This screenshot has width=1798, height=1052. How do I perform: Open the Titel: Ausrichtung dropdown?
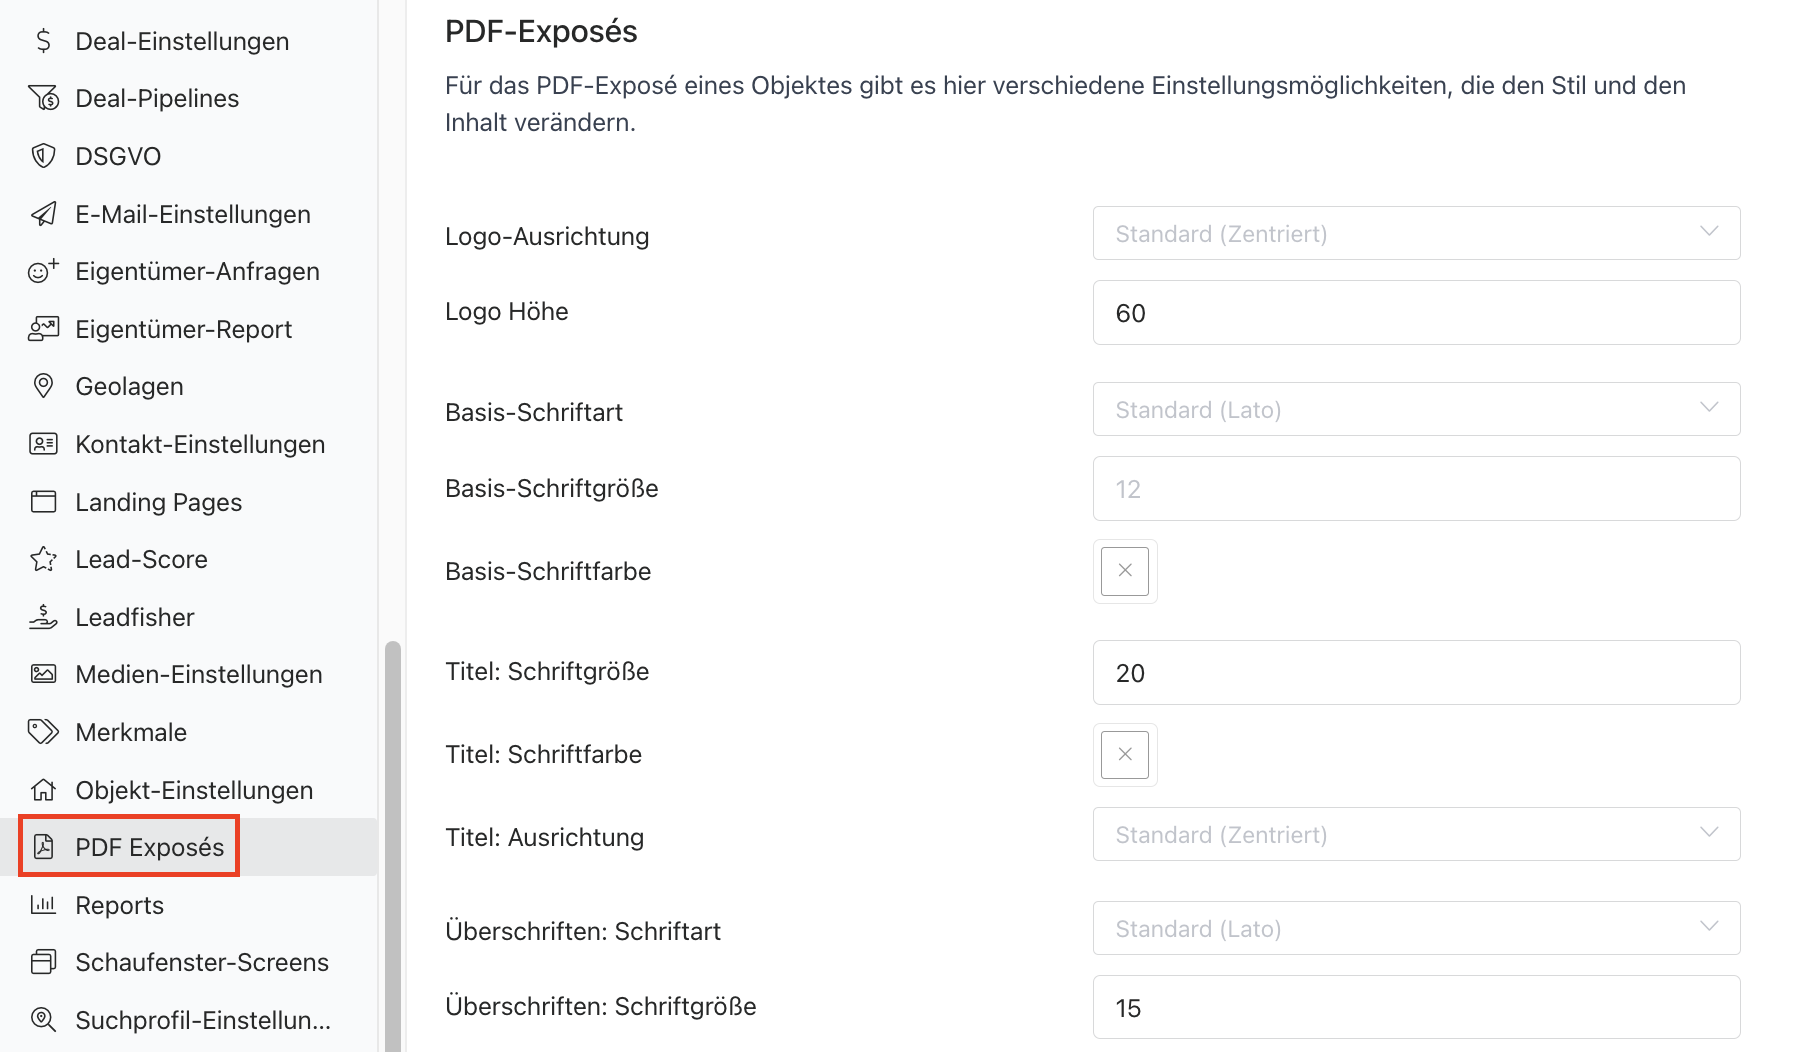[1415, 835]
